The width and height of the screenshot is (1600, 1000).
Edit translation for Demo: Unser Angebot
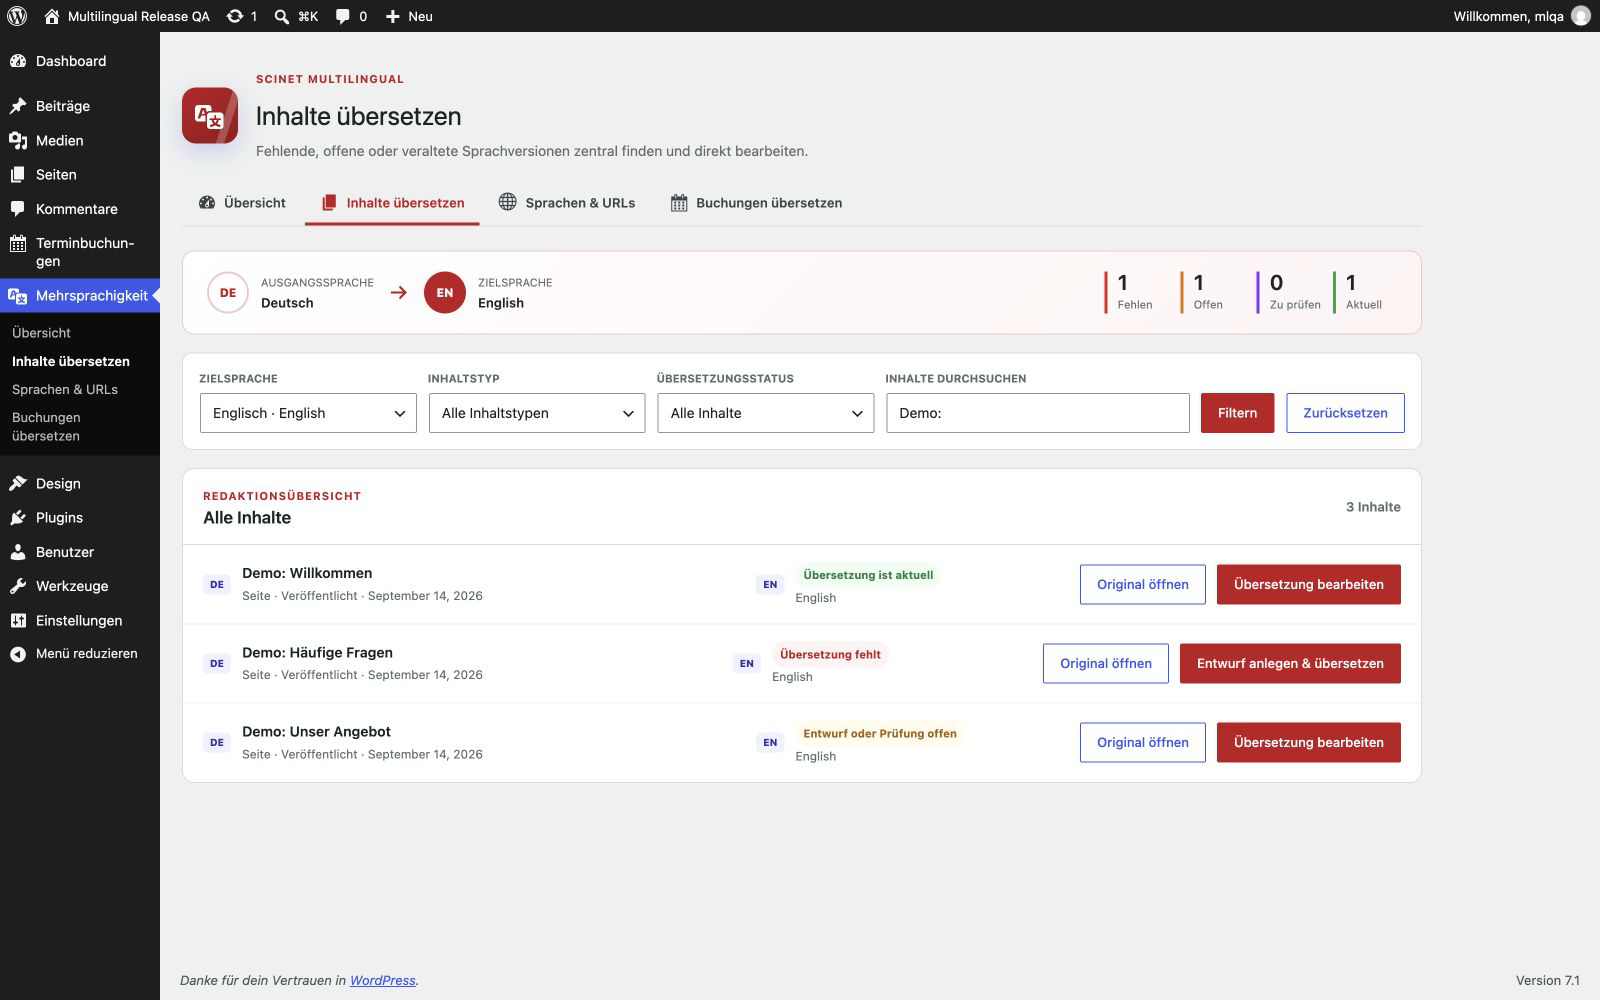point(1309,743)
